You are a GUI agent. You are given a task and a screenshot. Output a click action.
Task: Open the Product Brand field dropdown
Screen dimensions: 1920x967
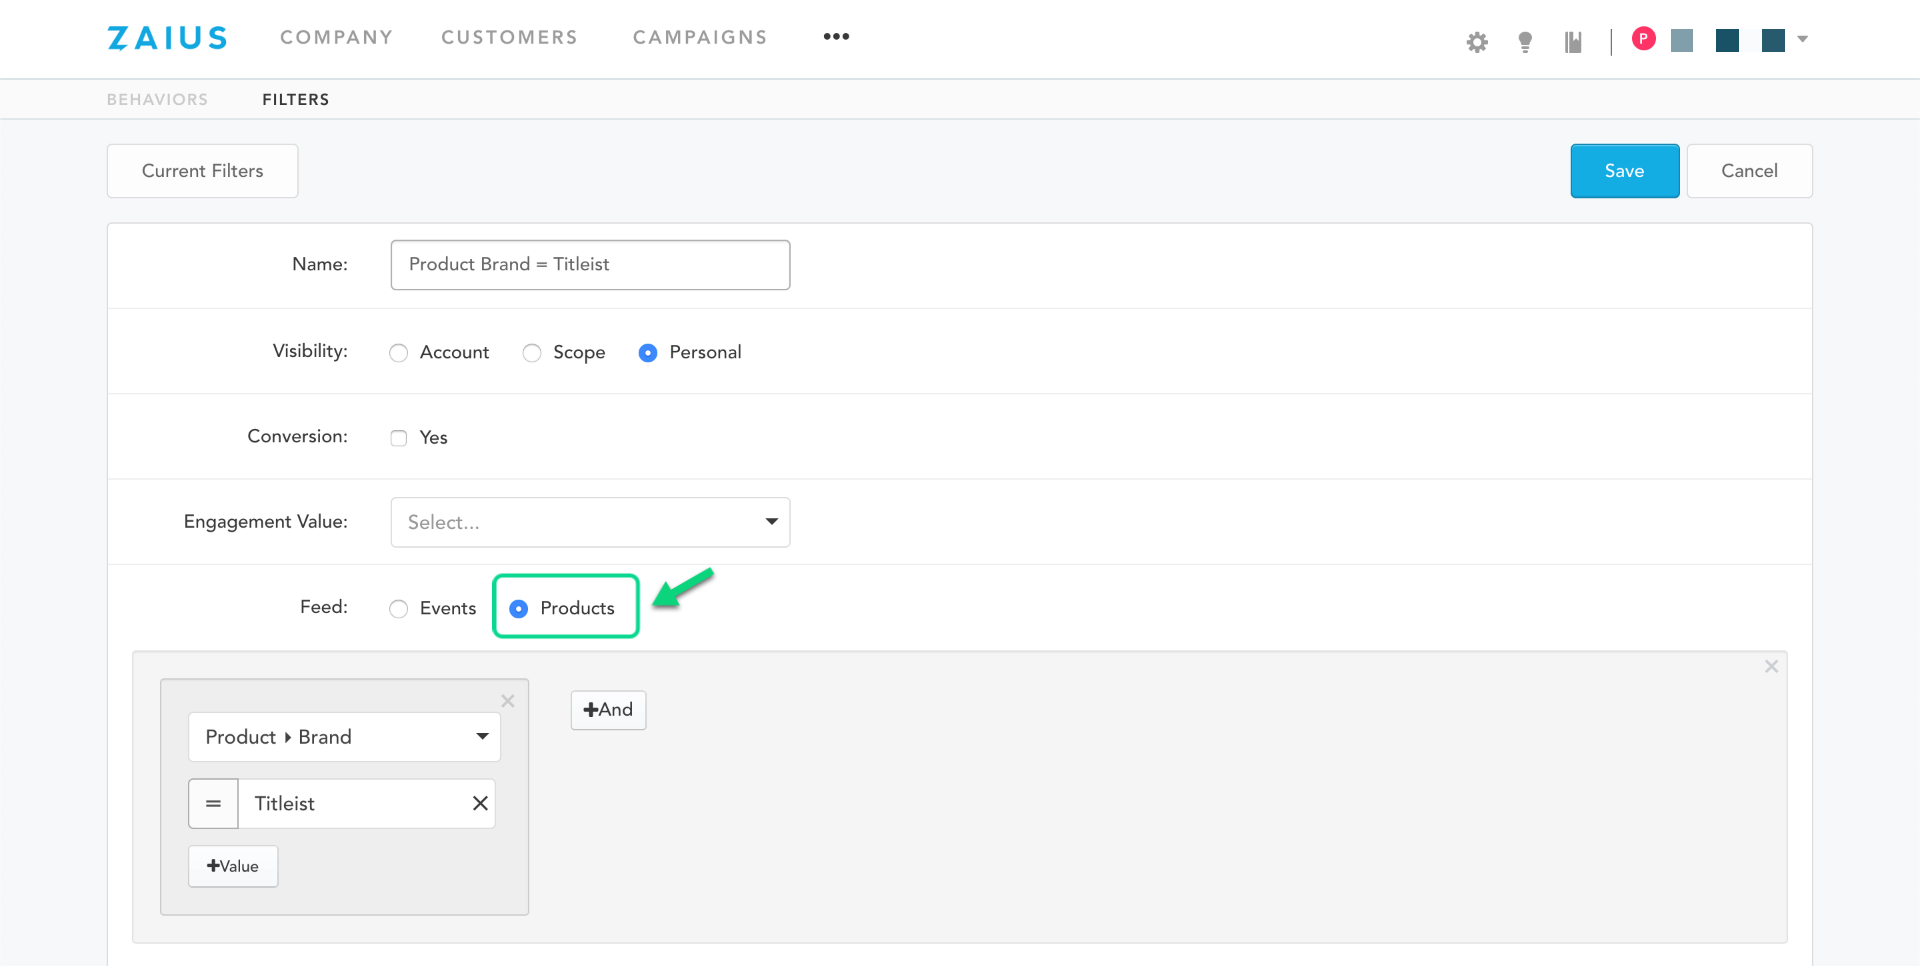[x=344, y=737]
